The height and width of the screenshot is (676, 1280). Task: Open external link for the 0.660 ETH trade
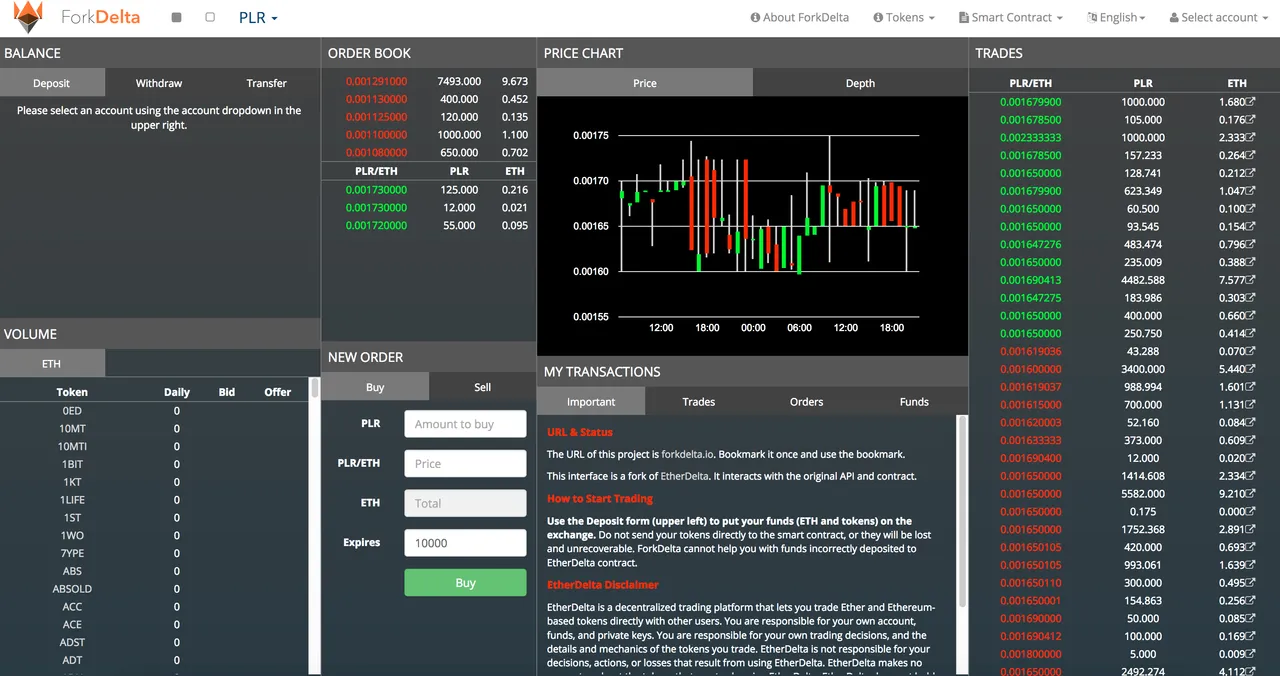1251,316
